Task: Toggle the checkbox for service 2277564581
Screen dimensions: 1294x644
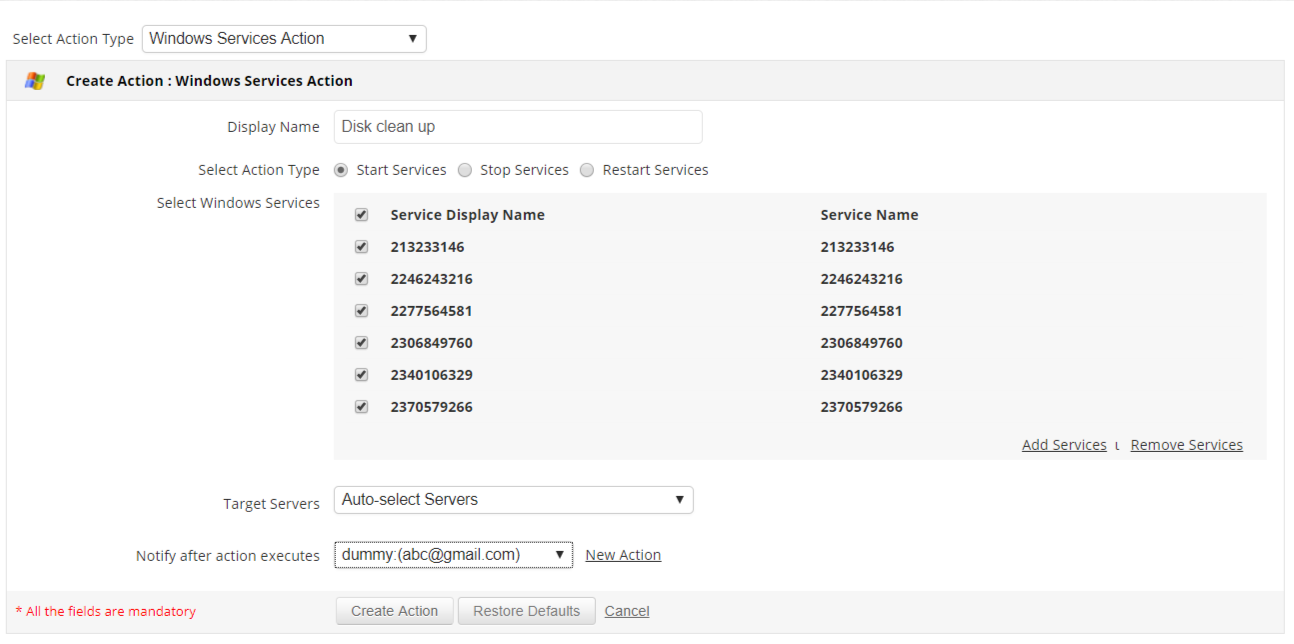Action: pos(362,311)
